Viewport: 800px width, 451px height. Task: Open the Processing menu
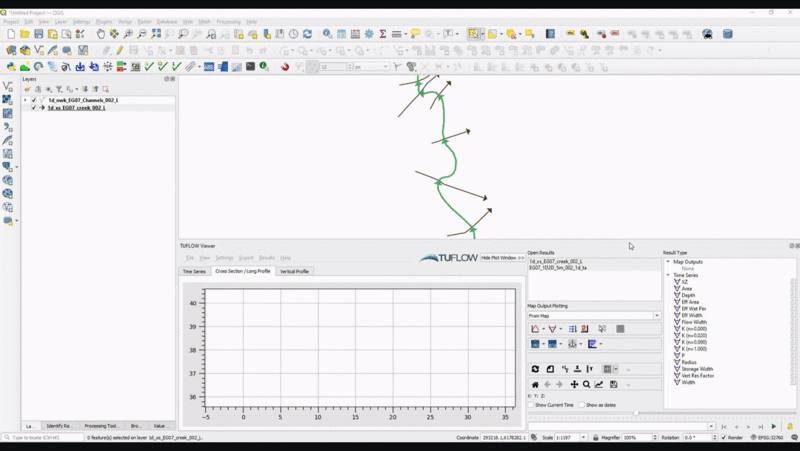[228, 21]
